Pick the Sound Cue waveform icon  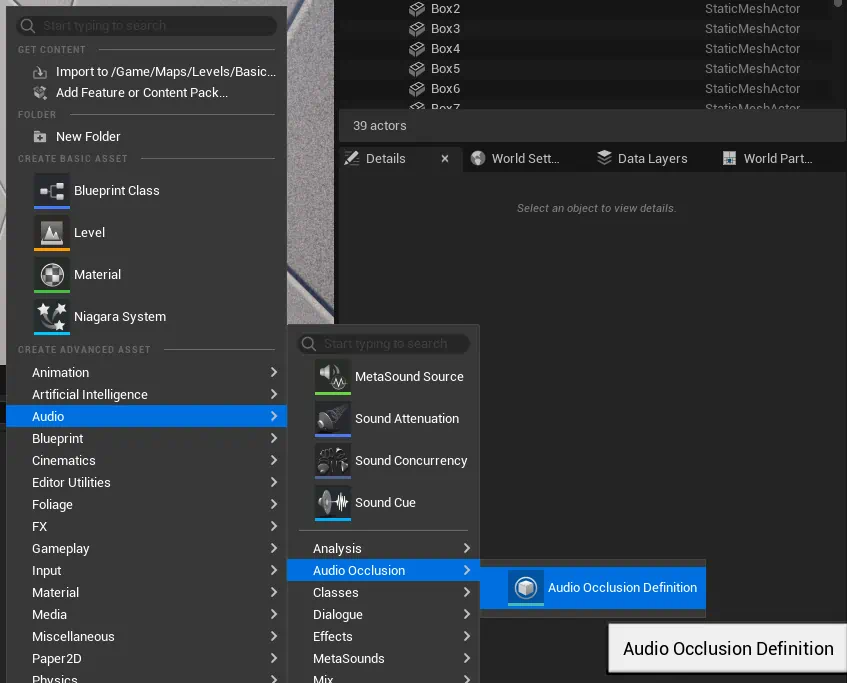point(333,503)
